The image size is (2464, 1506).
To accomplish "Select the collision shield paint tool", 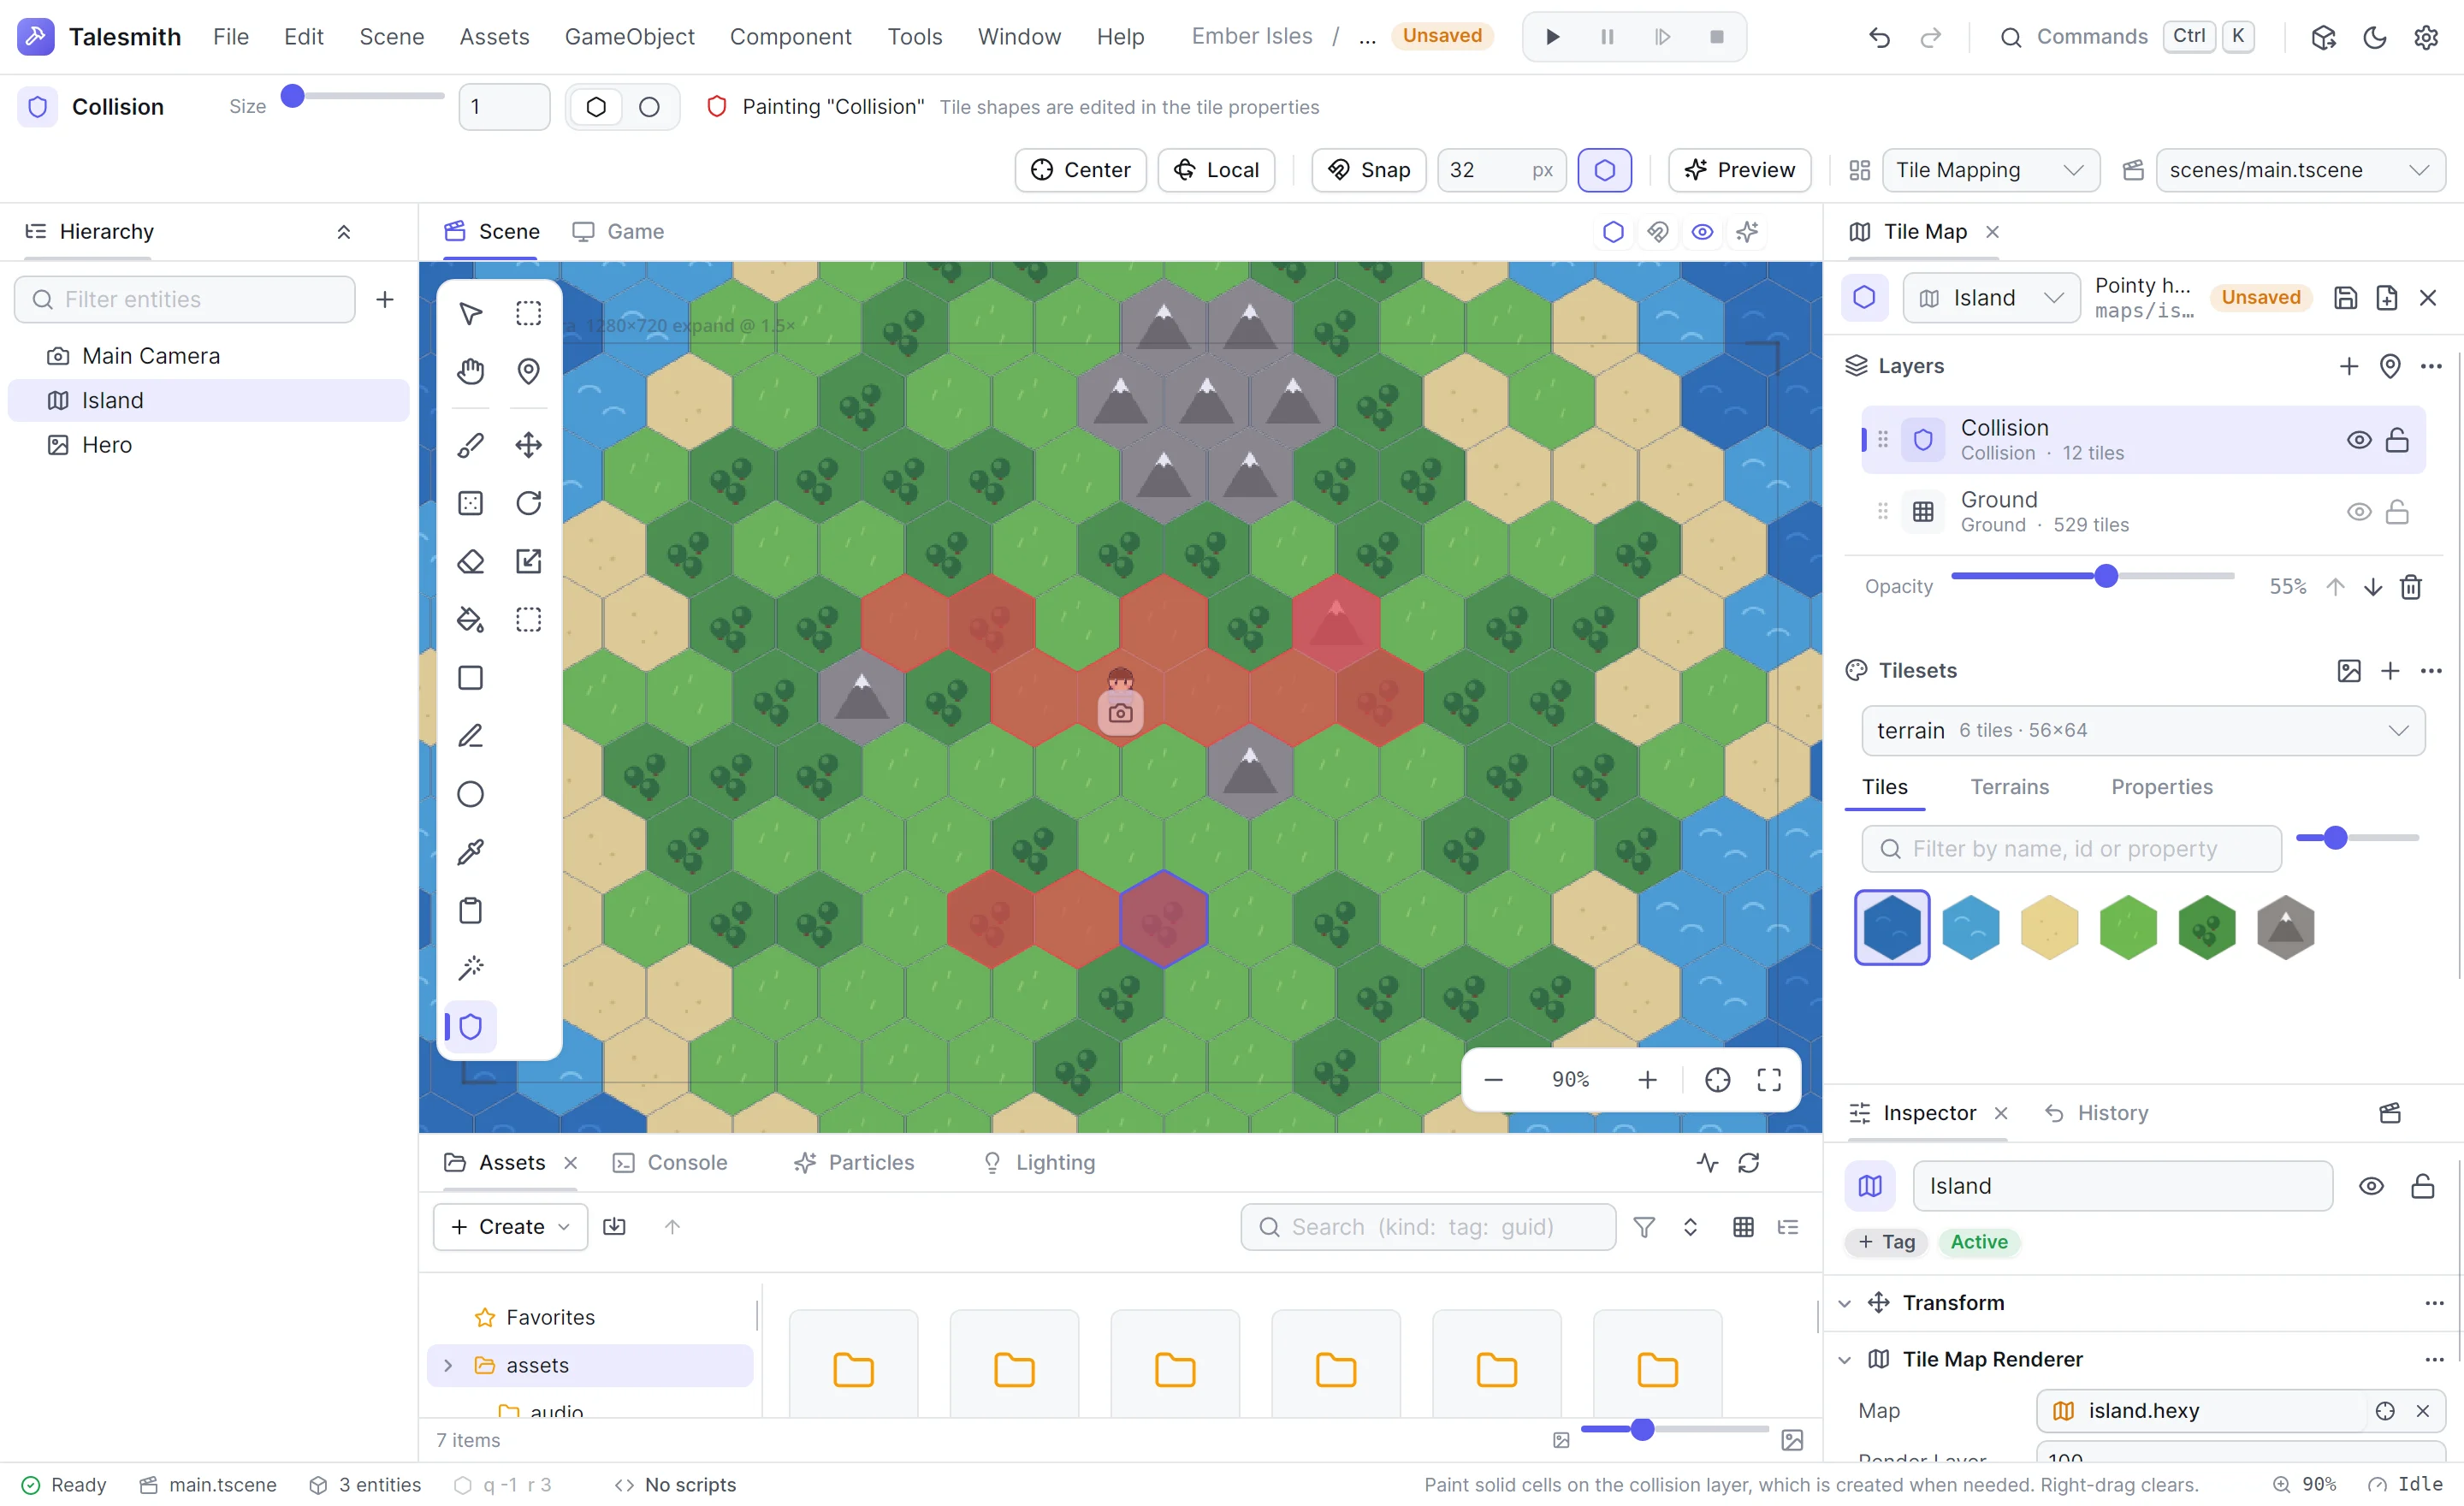I will (470, 1027).
